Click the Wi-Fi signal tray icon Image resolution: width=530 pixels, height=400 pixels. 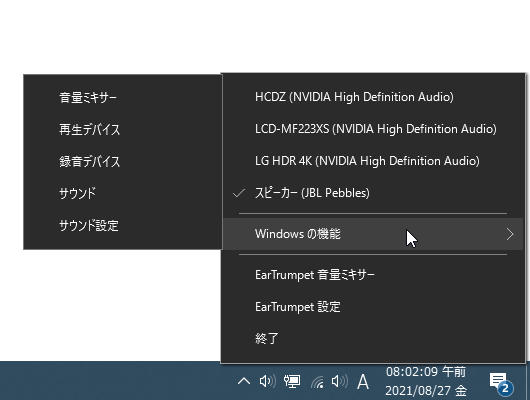tap(317, 382)
